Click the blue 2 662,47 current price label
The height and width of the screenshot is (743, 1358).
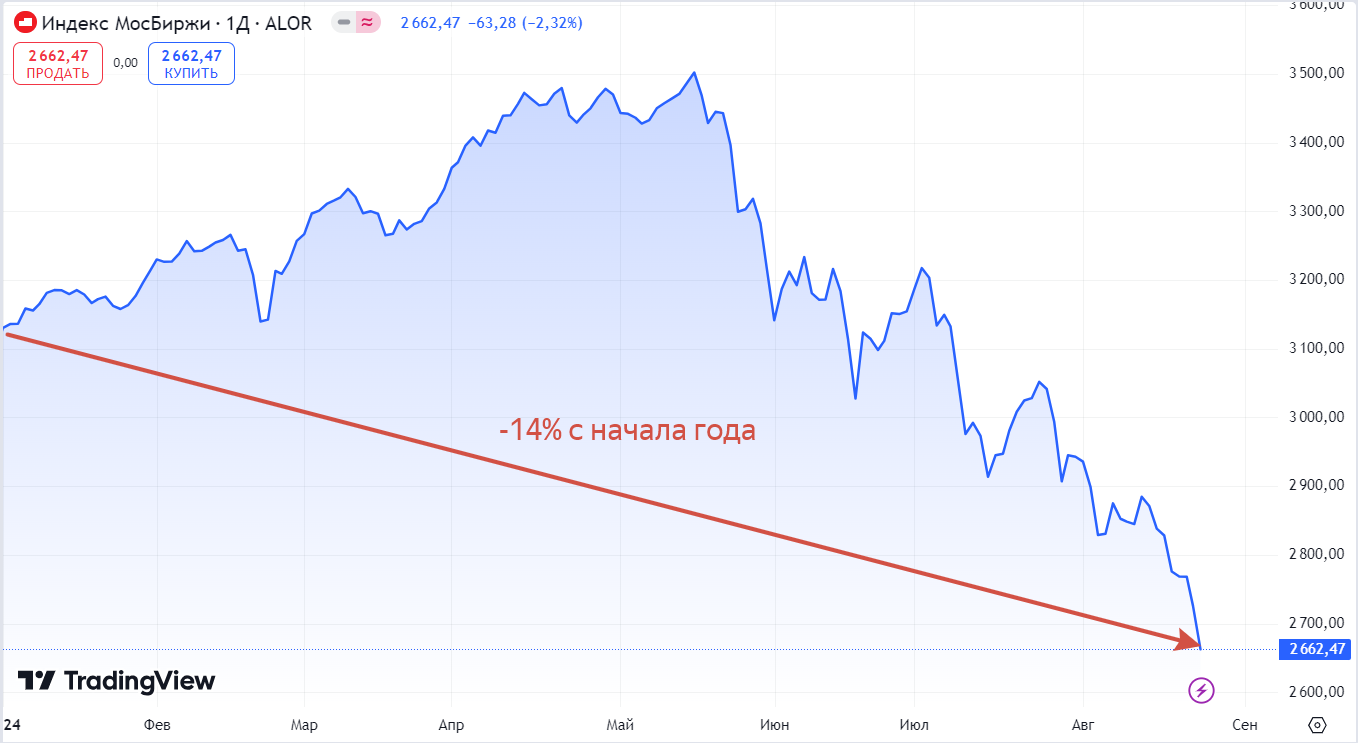point(1317,649)
